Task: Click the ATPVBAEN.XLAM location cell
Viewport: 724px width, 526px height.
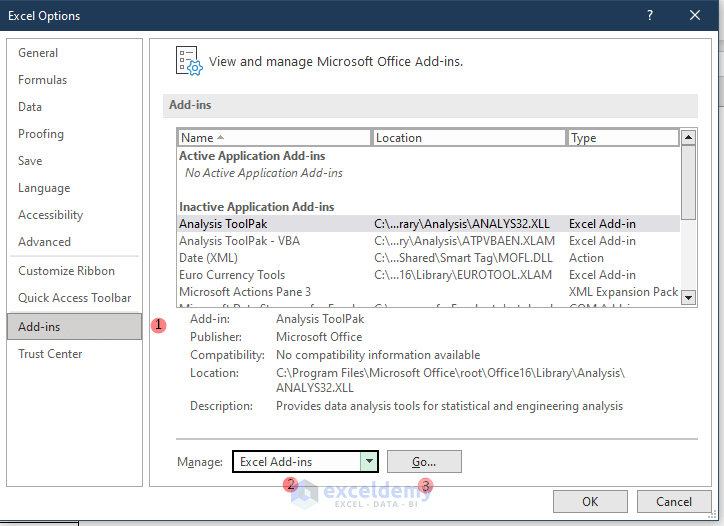Action: pos(465,241)
